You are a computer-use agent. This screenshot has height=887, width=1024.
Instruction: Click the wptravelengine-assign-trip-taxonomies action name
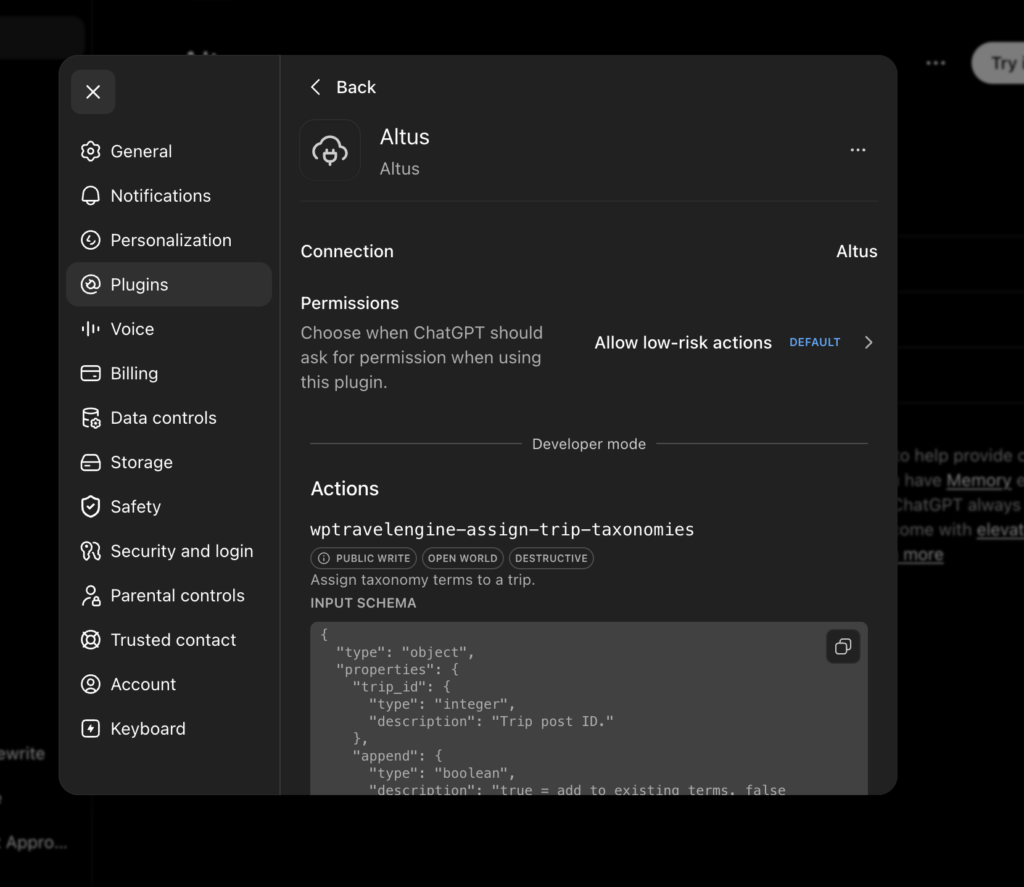click(x=502, y=529)
